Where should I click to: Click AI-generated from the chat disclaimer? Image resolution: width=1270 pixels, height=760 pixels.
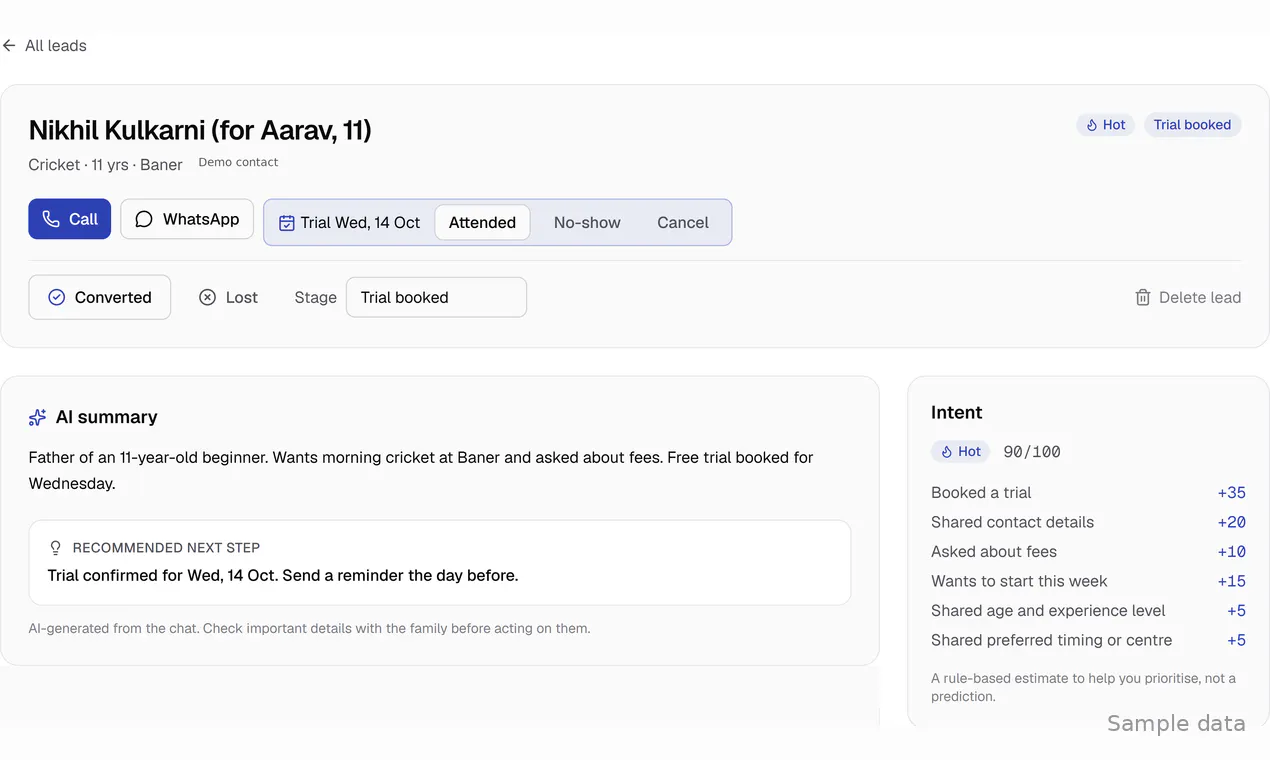coord(309,629)
